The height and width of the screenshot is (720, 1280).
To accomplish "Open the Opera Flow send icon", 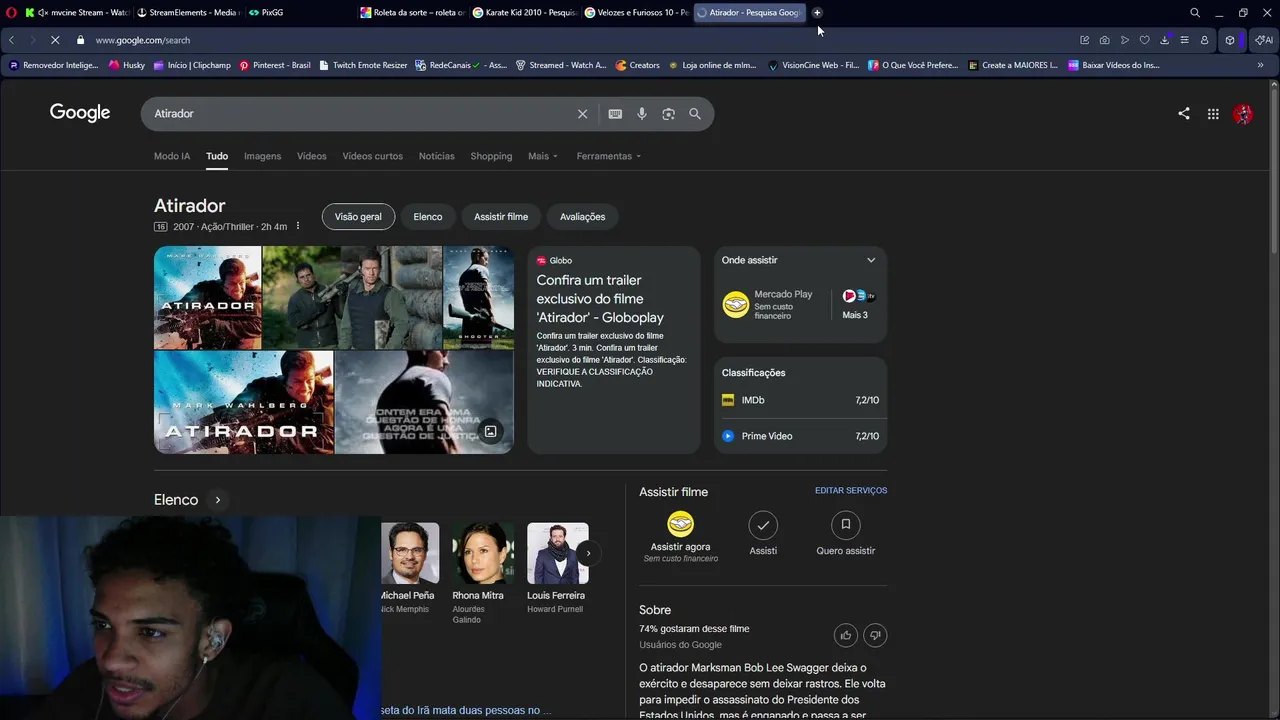I will [1125, 40].
